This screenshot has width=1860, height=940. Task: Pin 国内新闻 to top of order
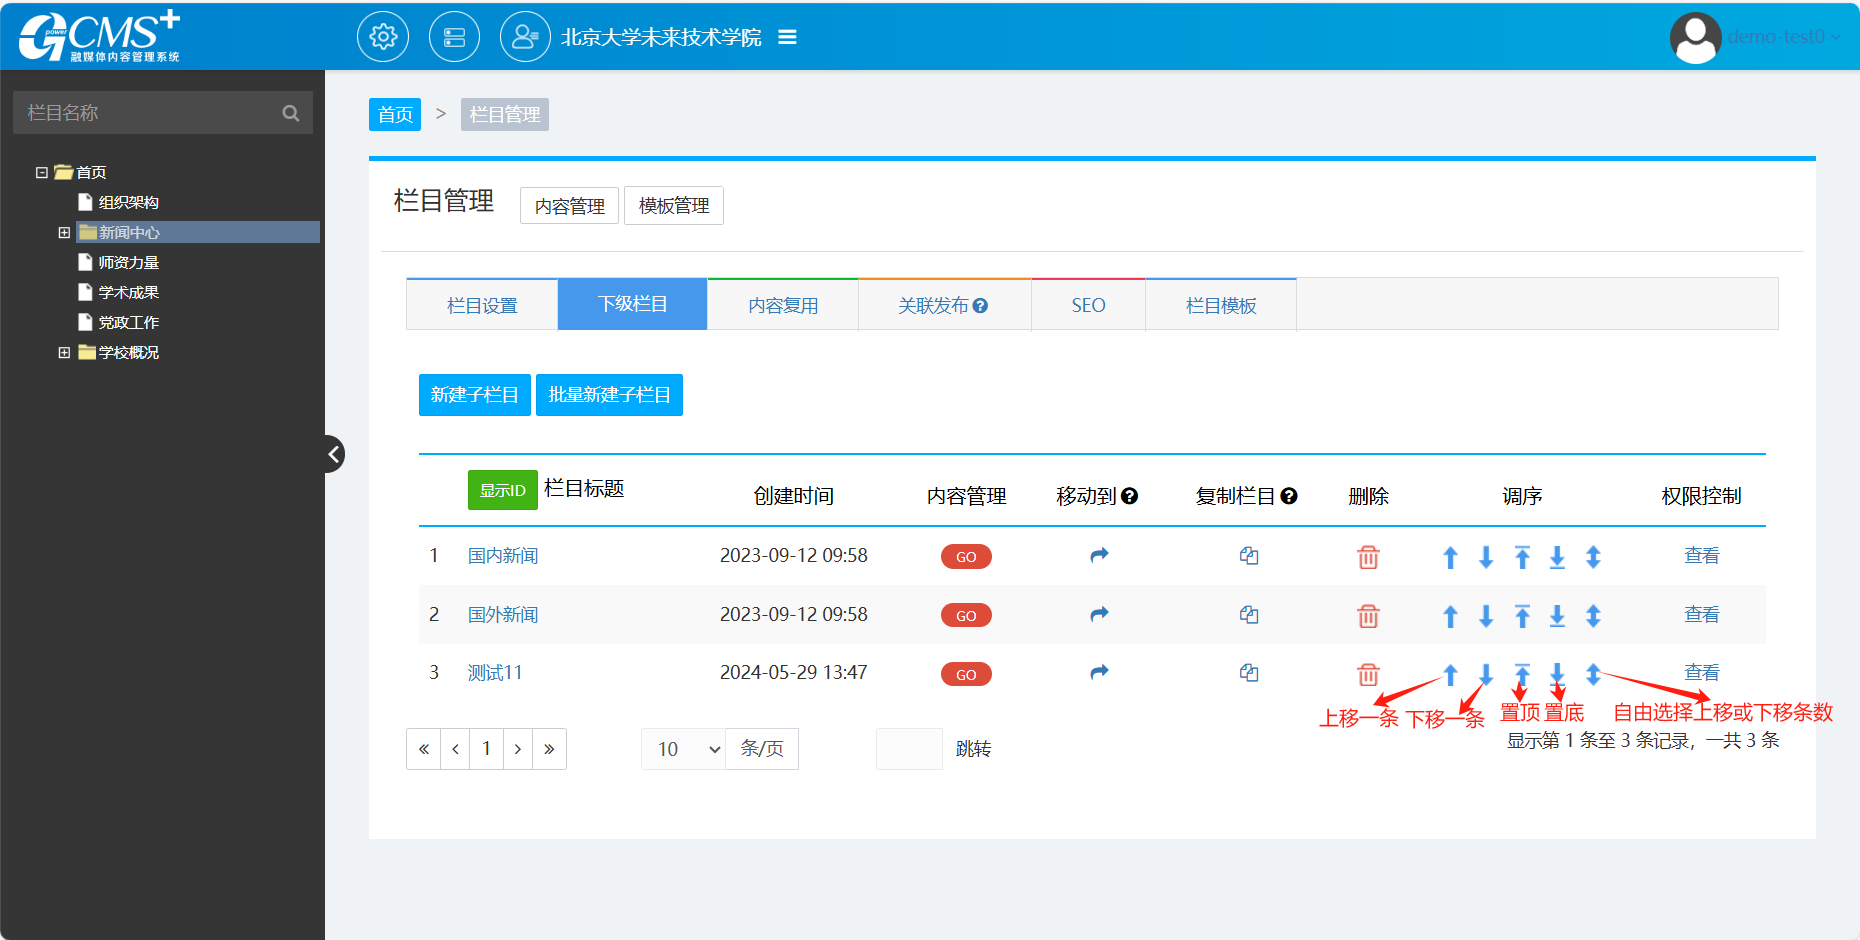coord(1522,557)
